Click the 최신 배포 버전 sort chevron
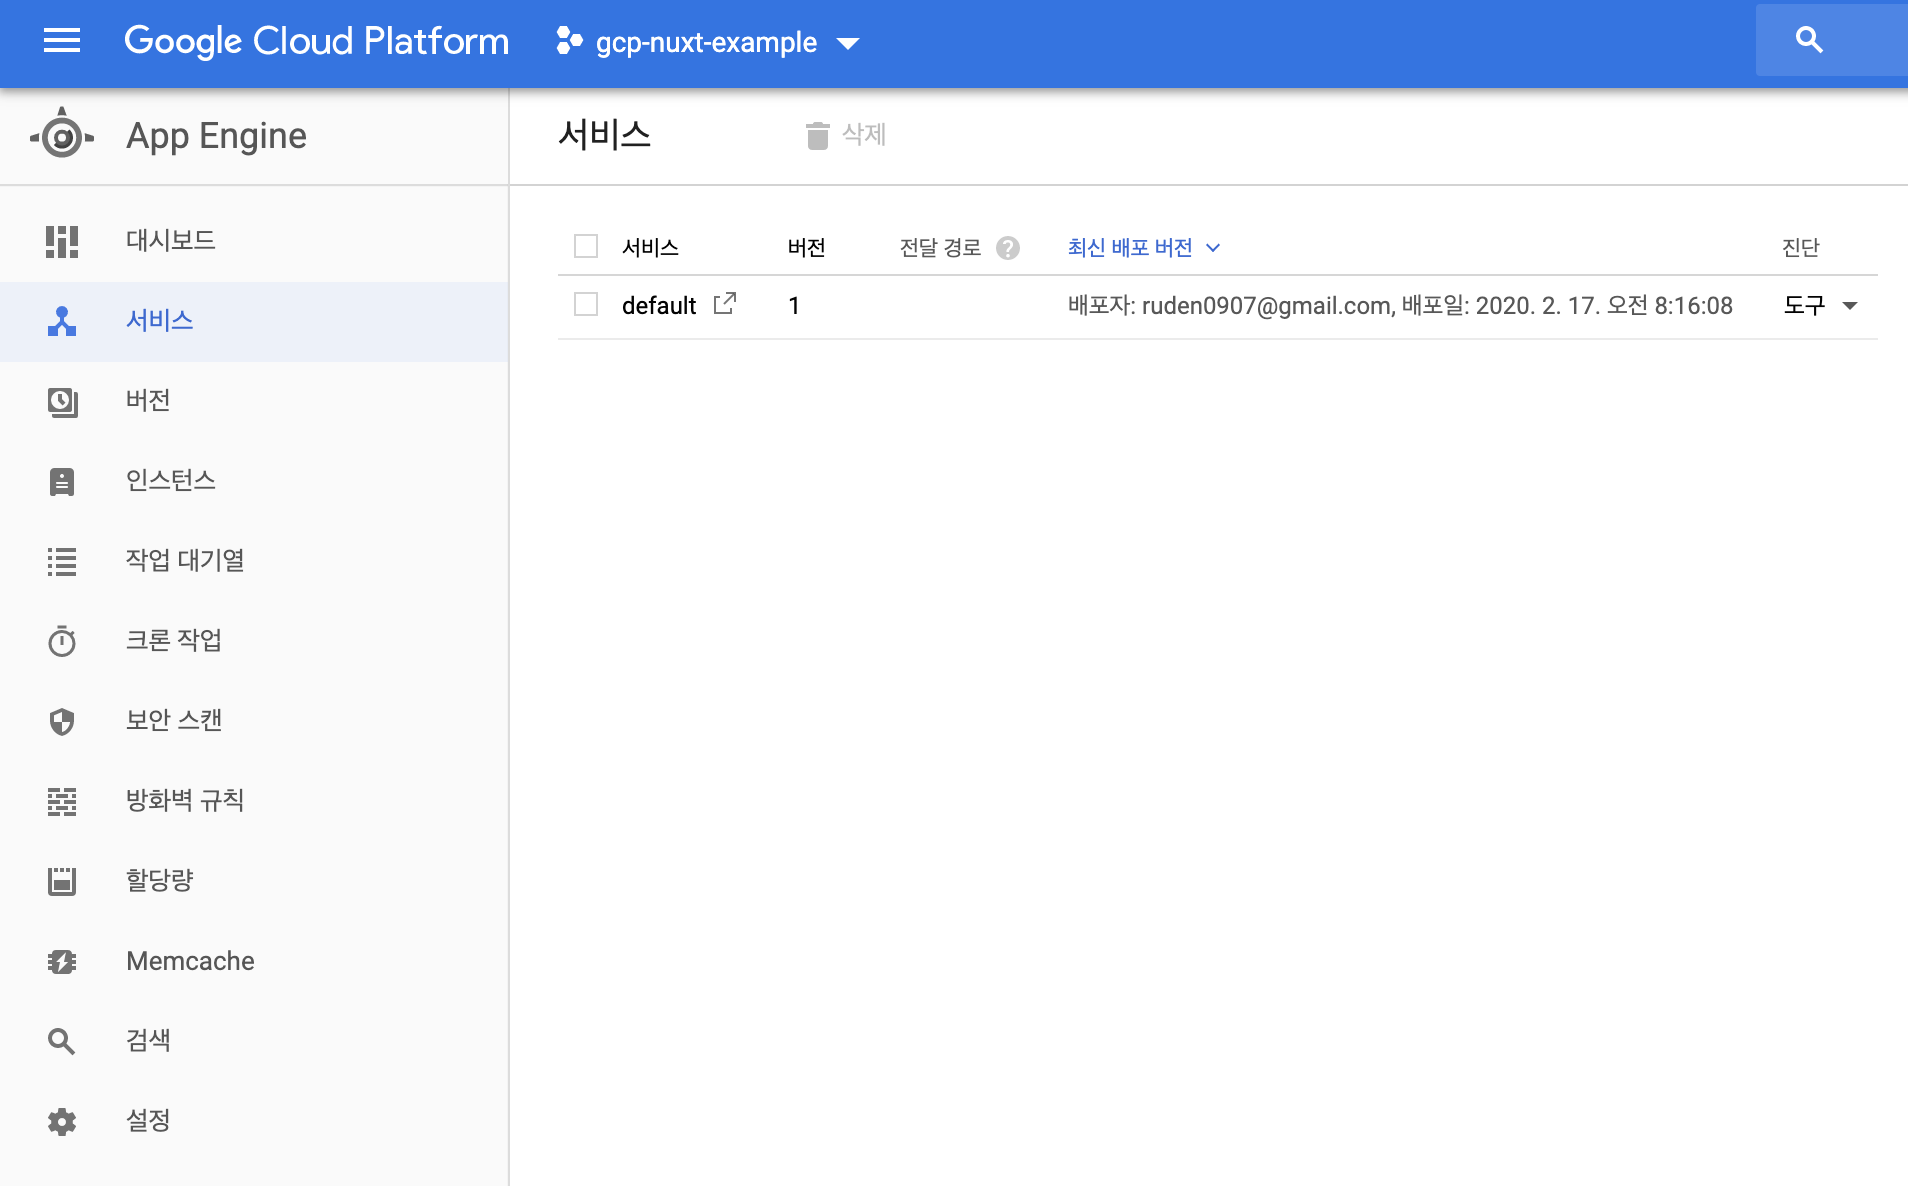1908x1186 pixels. click(x=1213, y=247)
